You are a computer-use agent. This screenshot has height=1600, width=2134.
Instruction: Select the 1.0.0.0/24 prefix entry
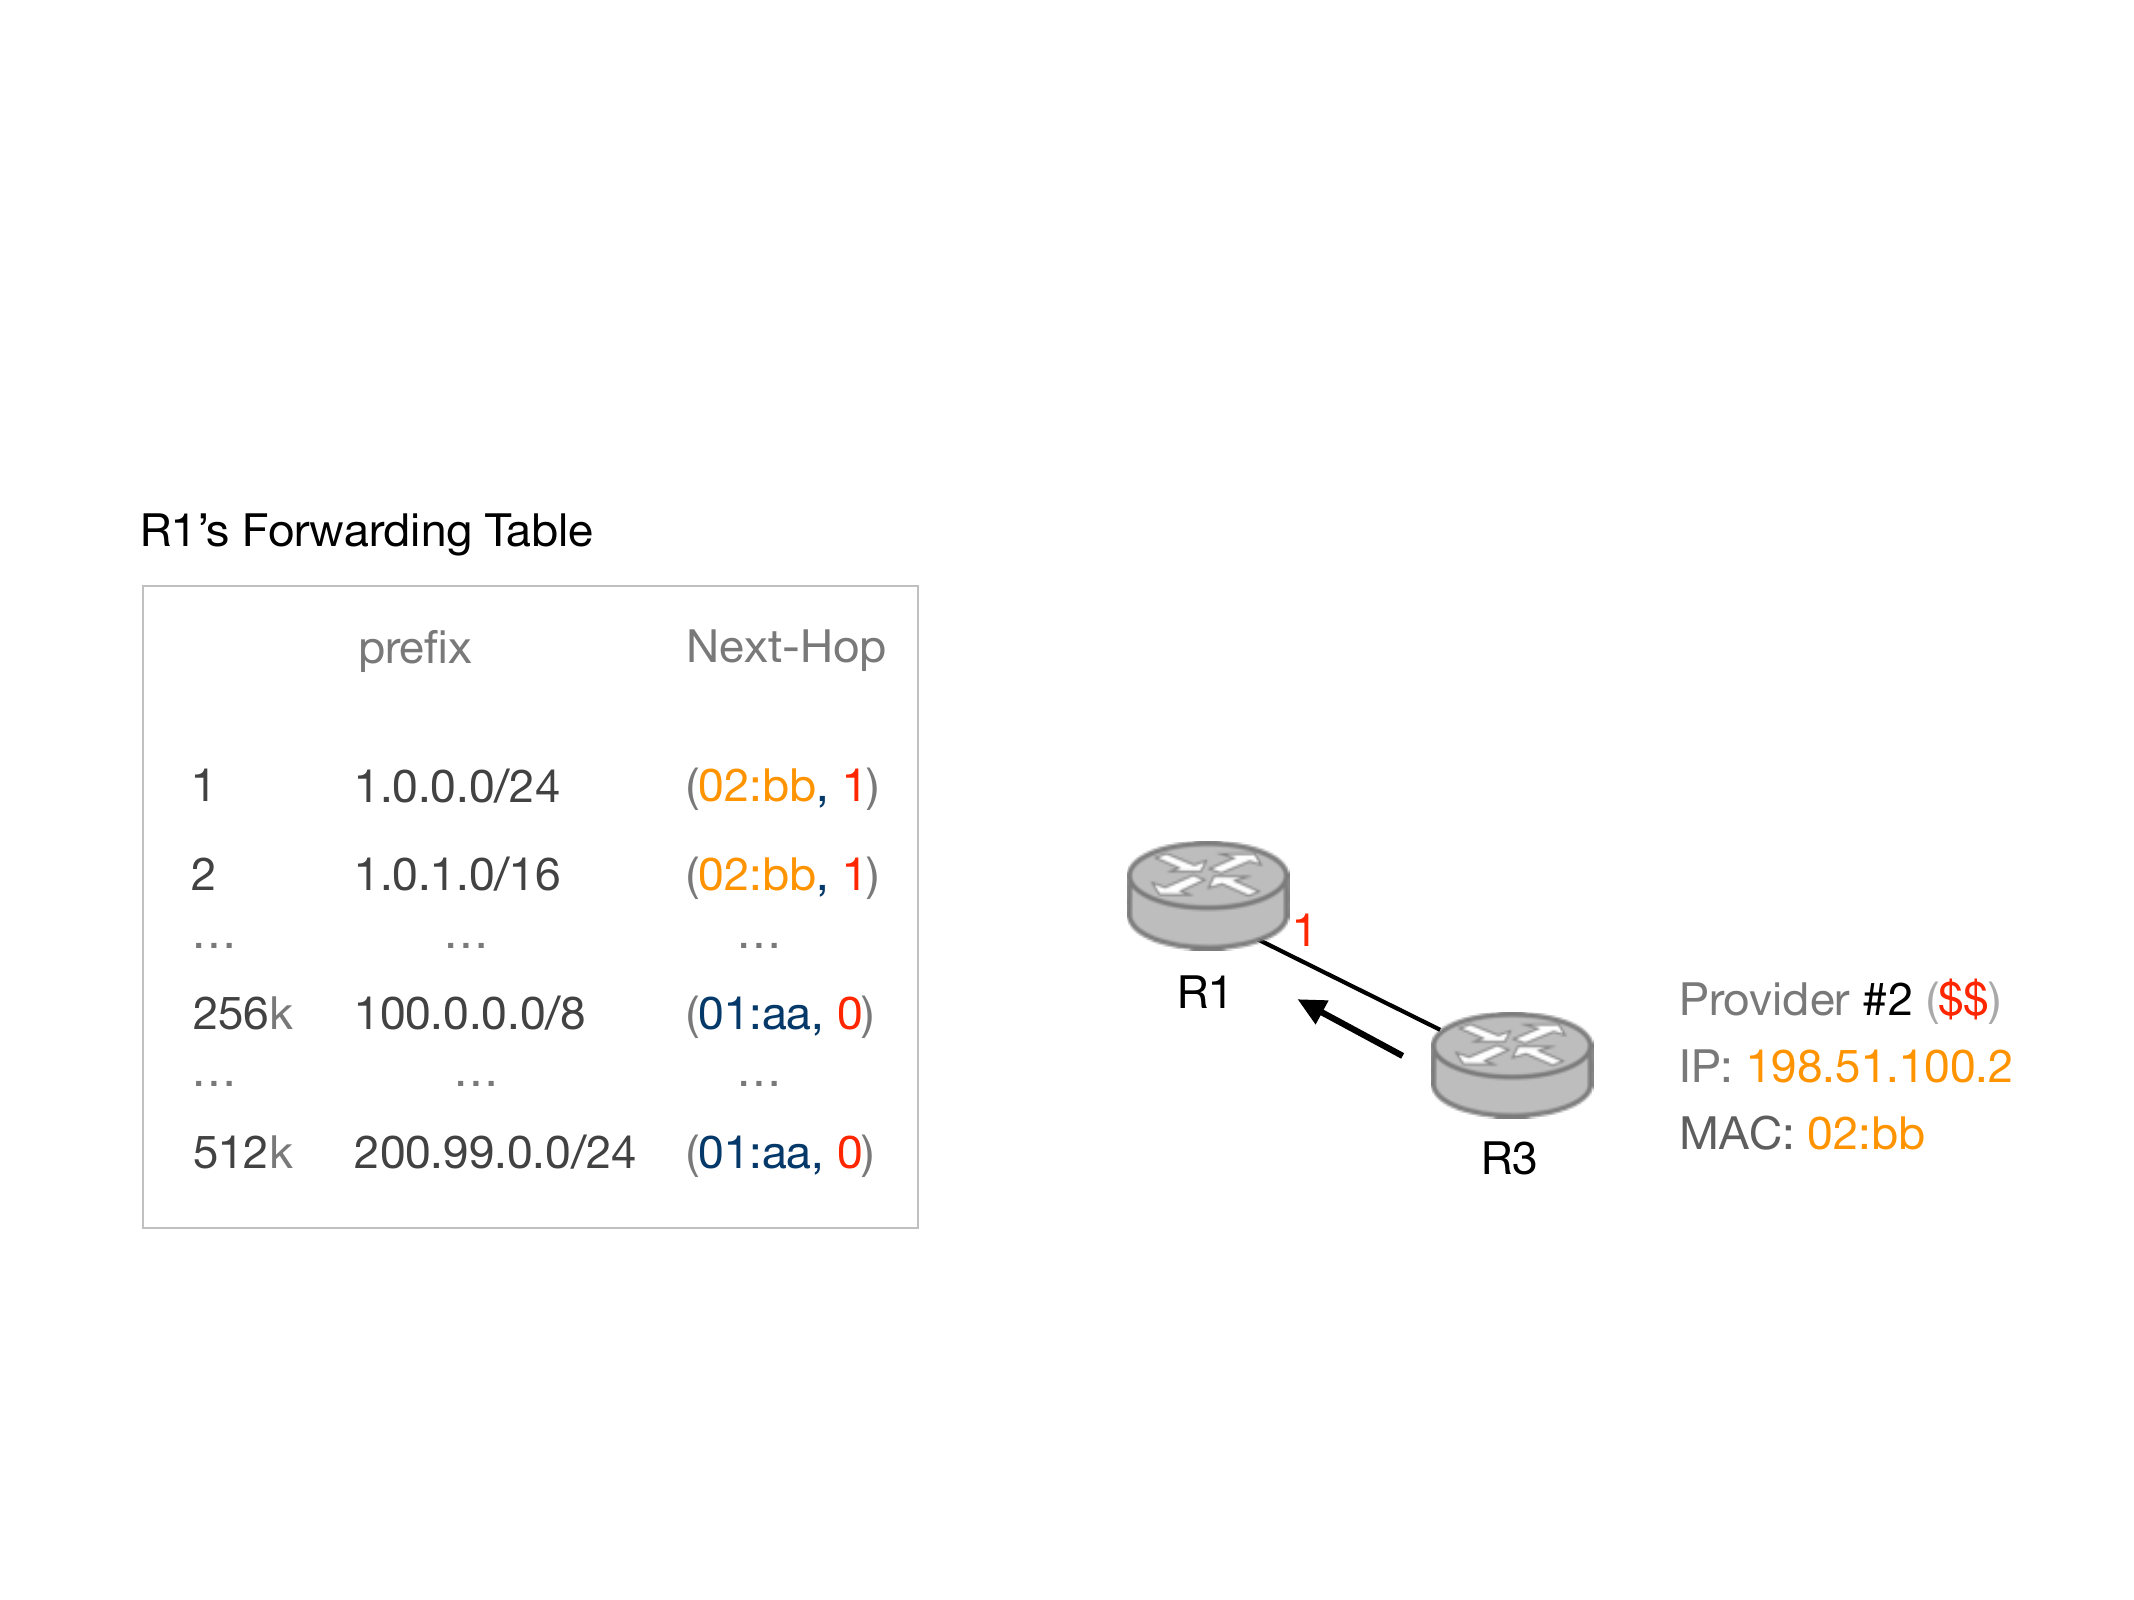point(457,786)
